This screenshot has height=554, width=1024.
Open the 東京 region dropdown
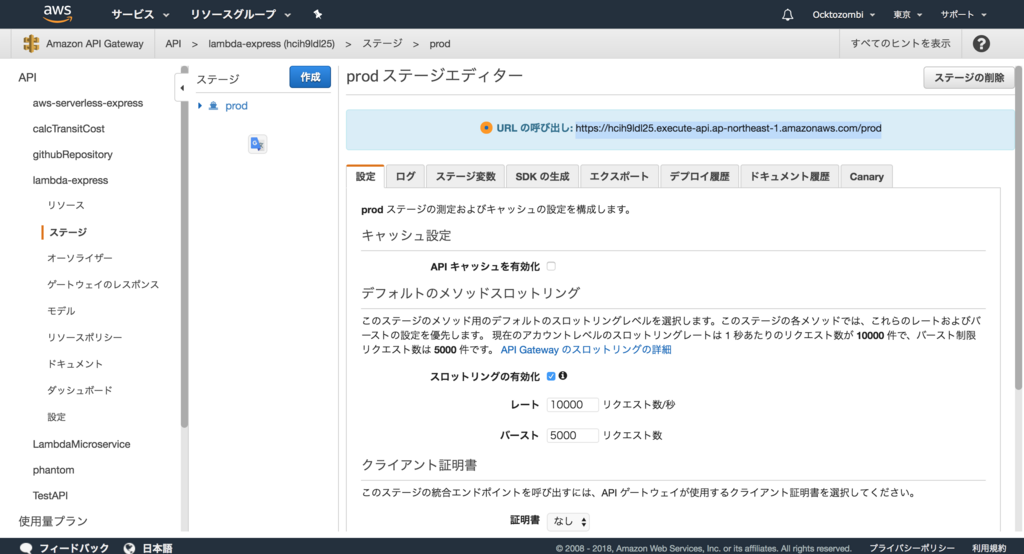coord(907,14)
